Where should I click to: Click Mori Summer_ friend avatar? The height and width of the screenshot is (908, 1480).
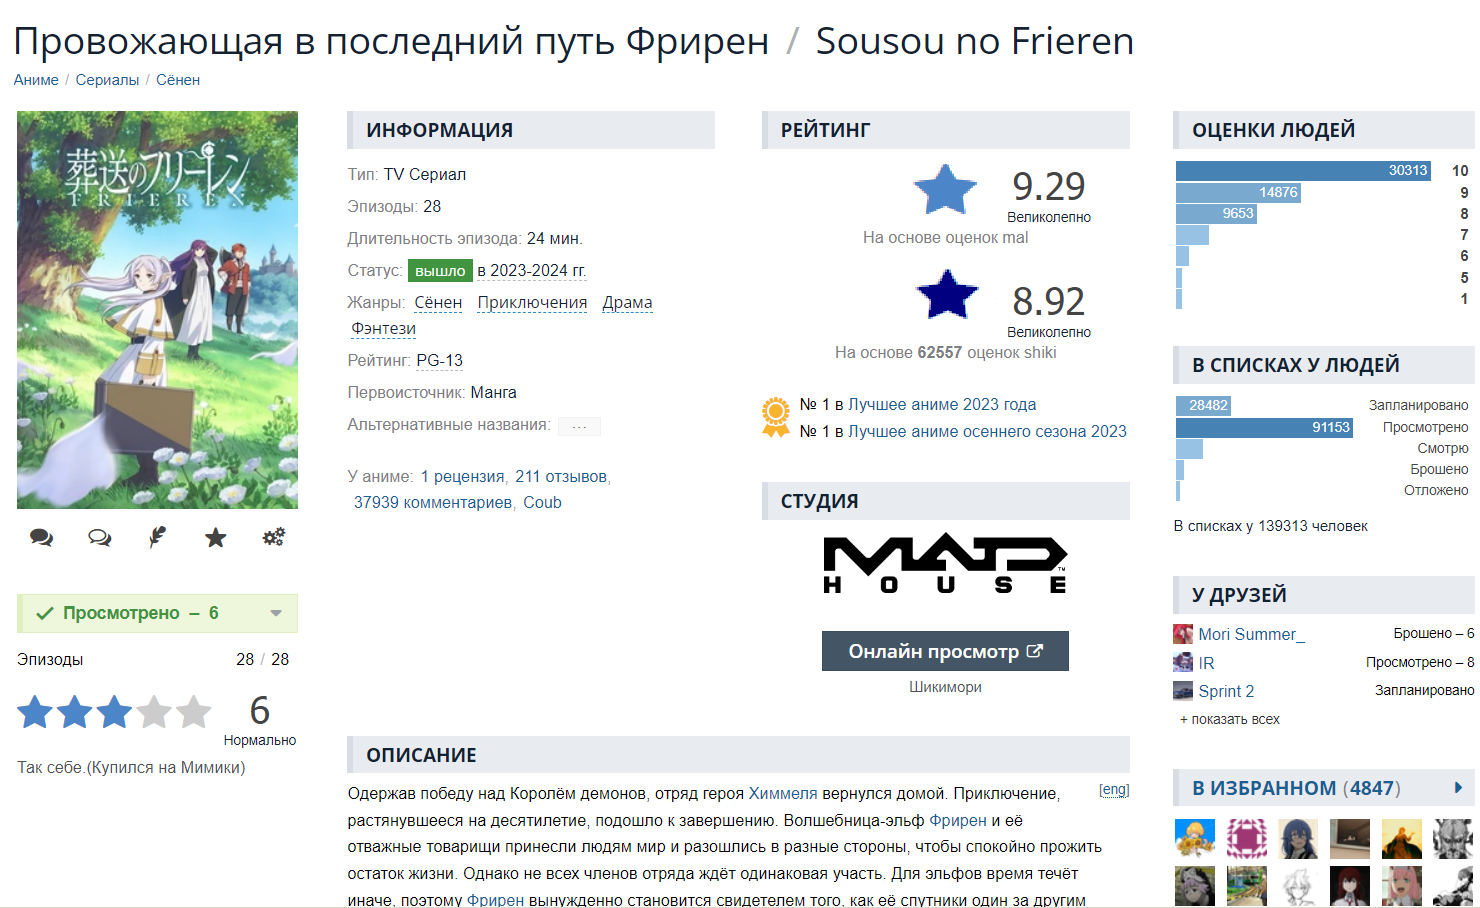tap(1183, 634)
